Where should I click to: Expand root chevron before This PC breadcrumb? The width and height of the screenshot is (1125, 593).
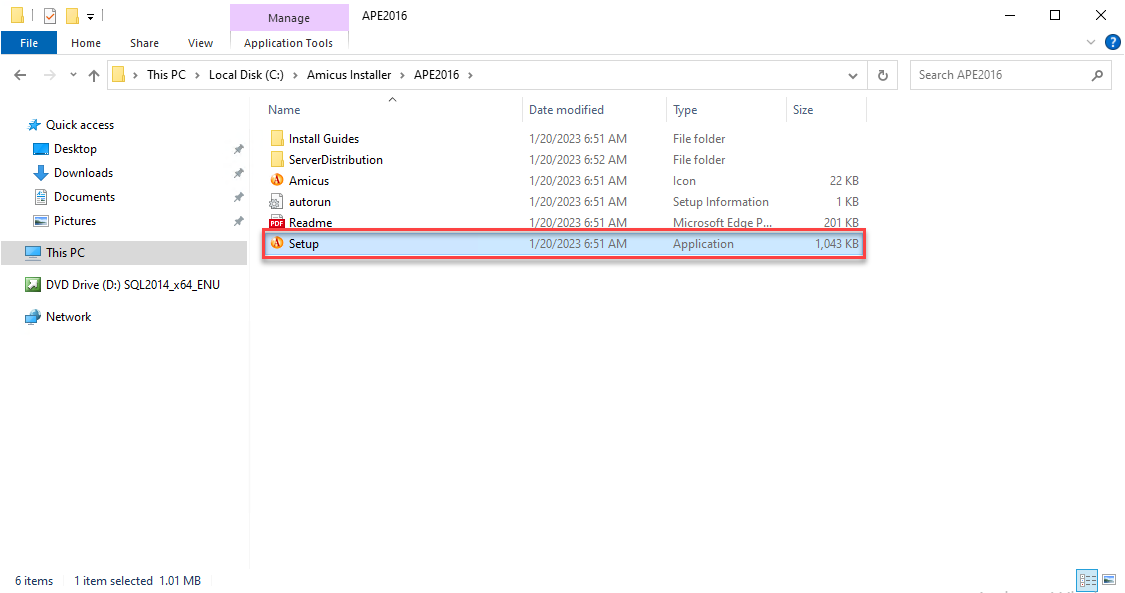[135, 75]
